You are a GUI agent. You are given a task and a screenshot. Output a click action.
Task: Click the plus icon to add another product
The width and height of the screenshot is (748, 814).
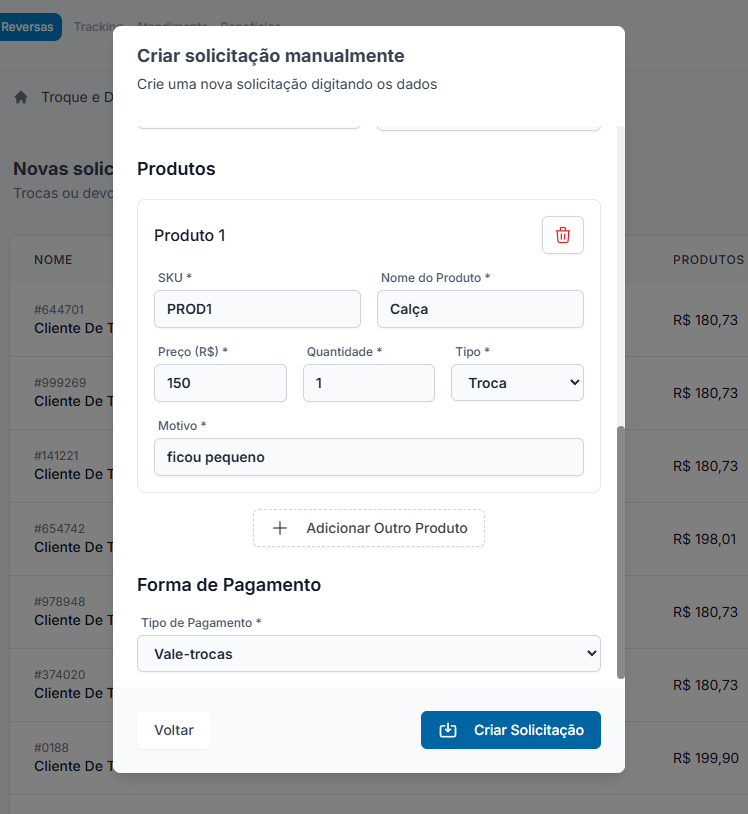tap(280, 528)
